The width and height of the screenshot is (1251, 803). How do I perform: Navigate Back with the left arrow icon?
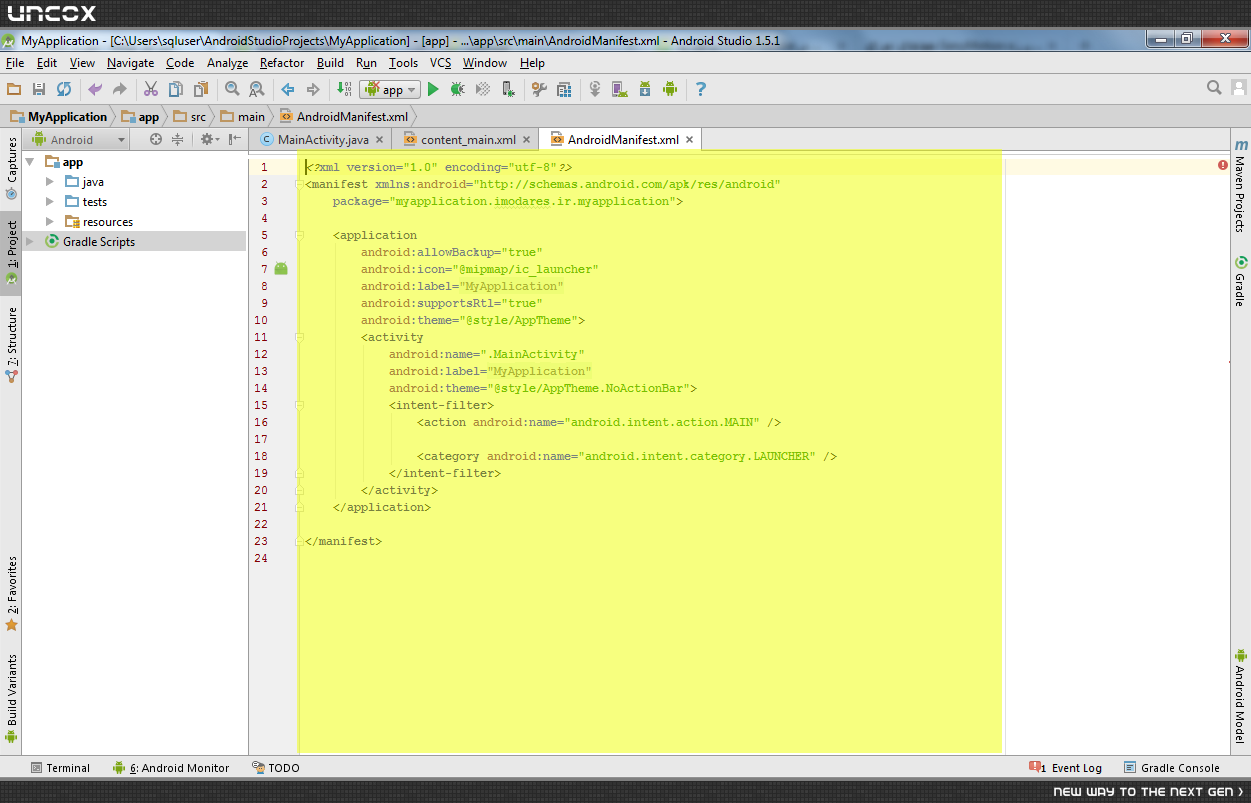(x=288, y=89)
